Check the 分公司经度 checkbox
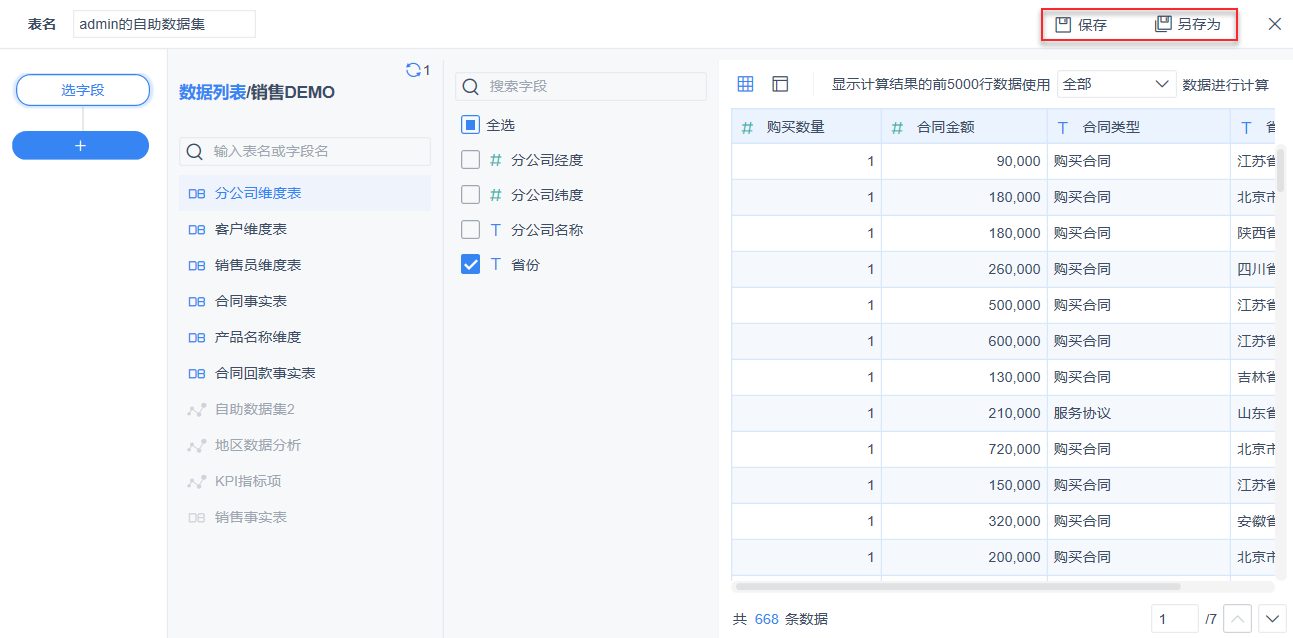The width and height of the screenshot is (1293, 638). tap(471, 160)
